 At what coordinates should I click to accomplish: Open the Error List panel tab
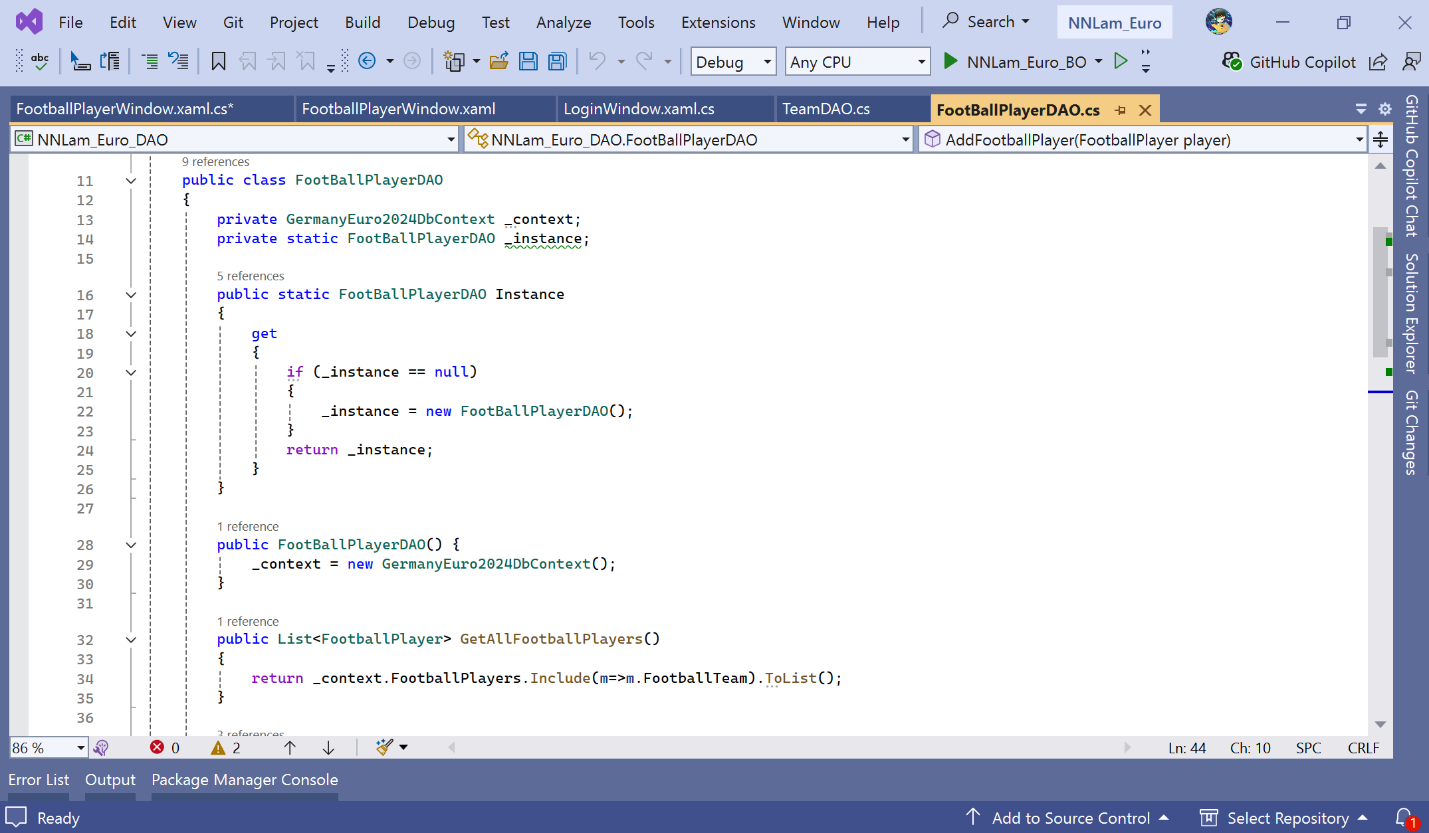(39, 779)
